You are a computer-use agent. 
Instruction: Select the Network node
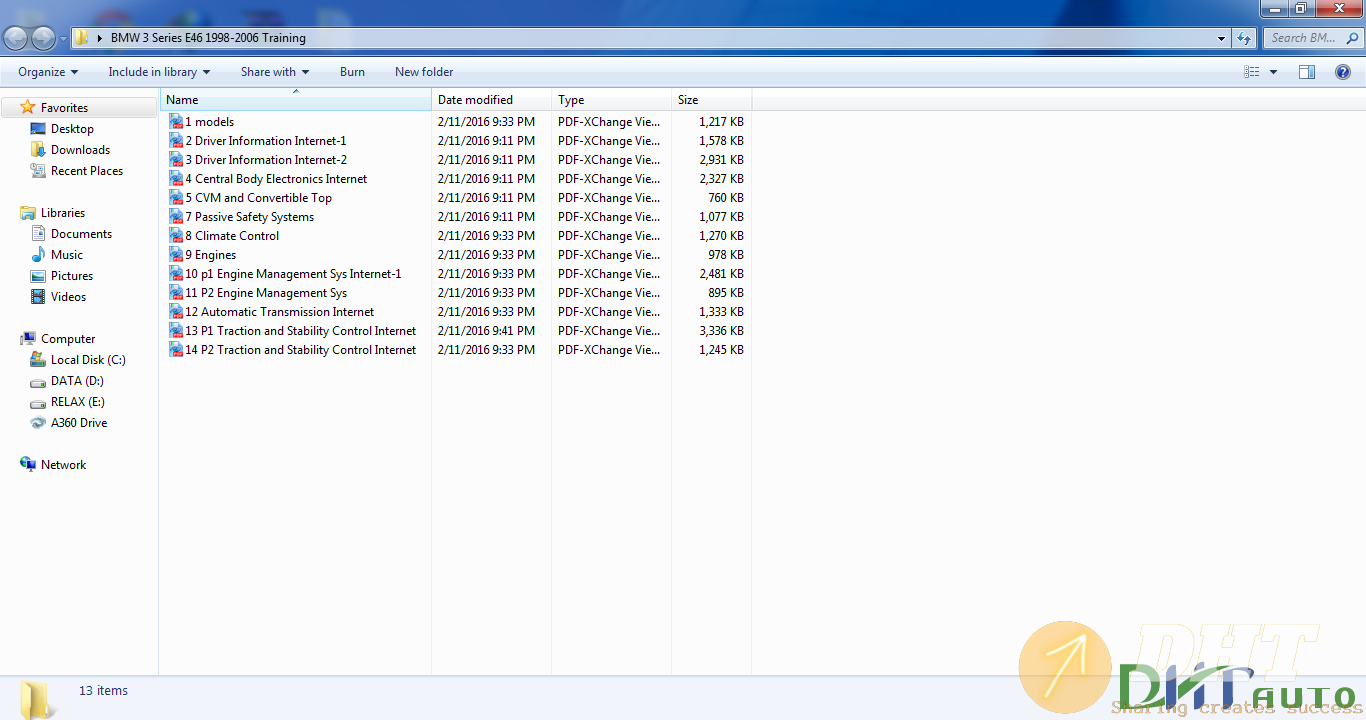(63, 465)
